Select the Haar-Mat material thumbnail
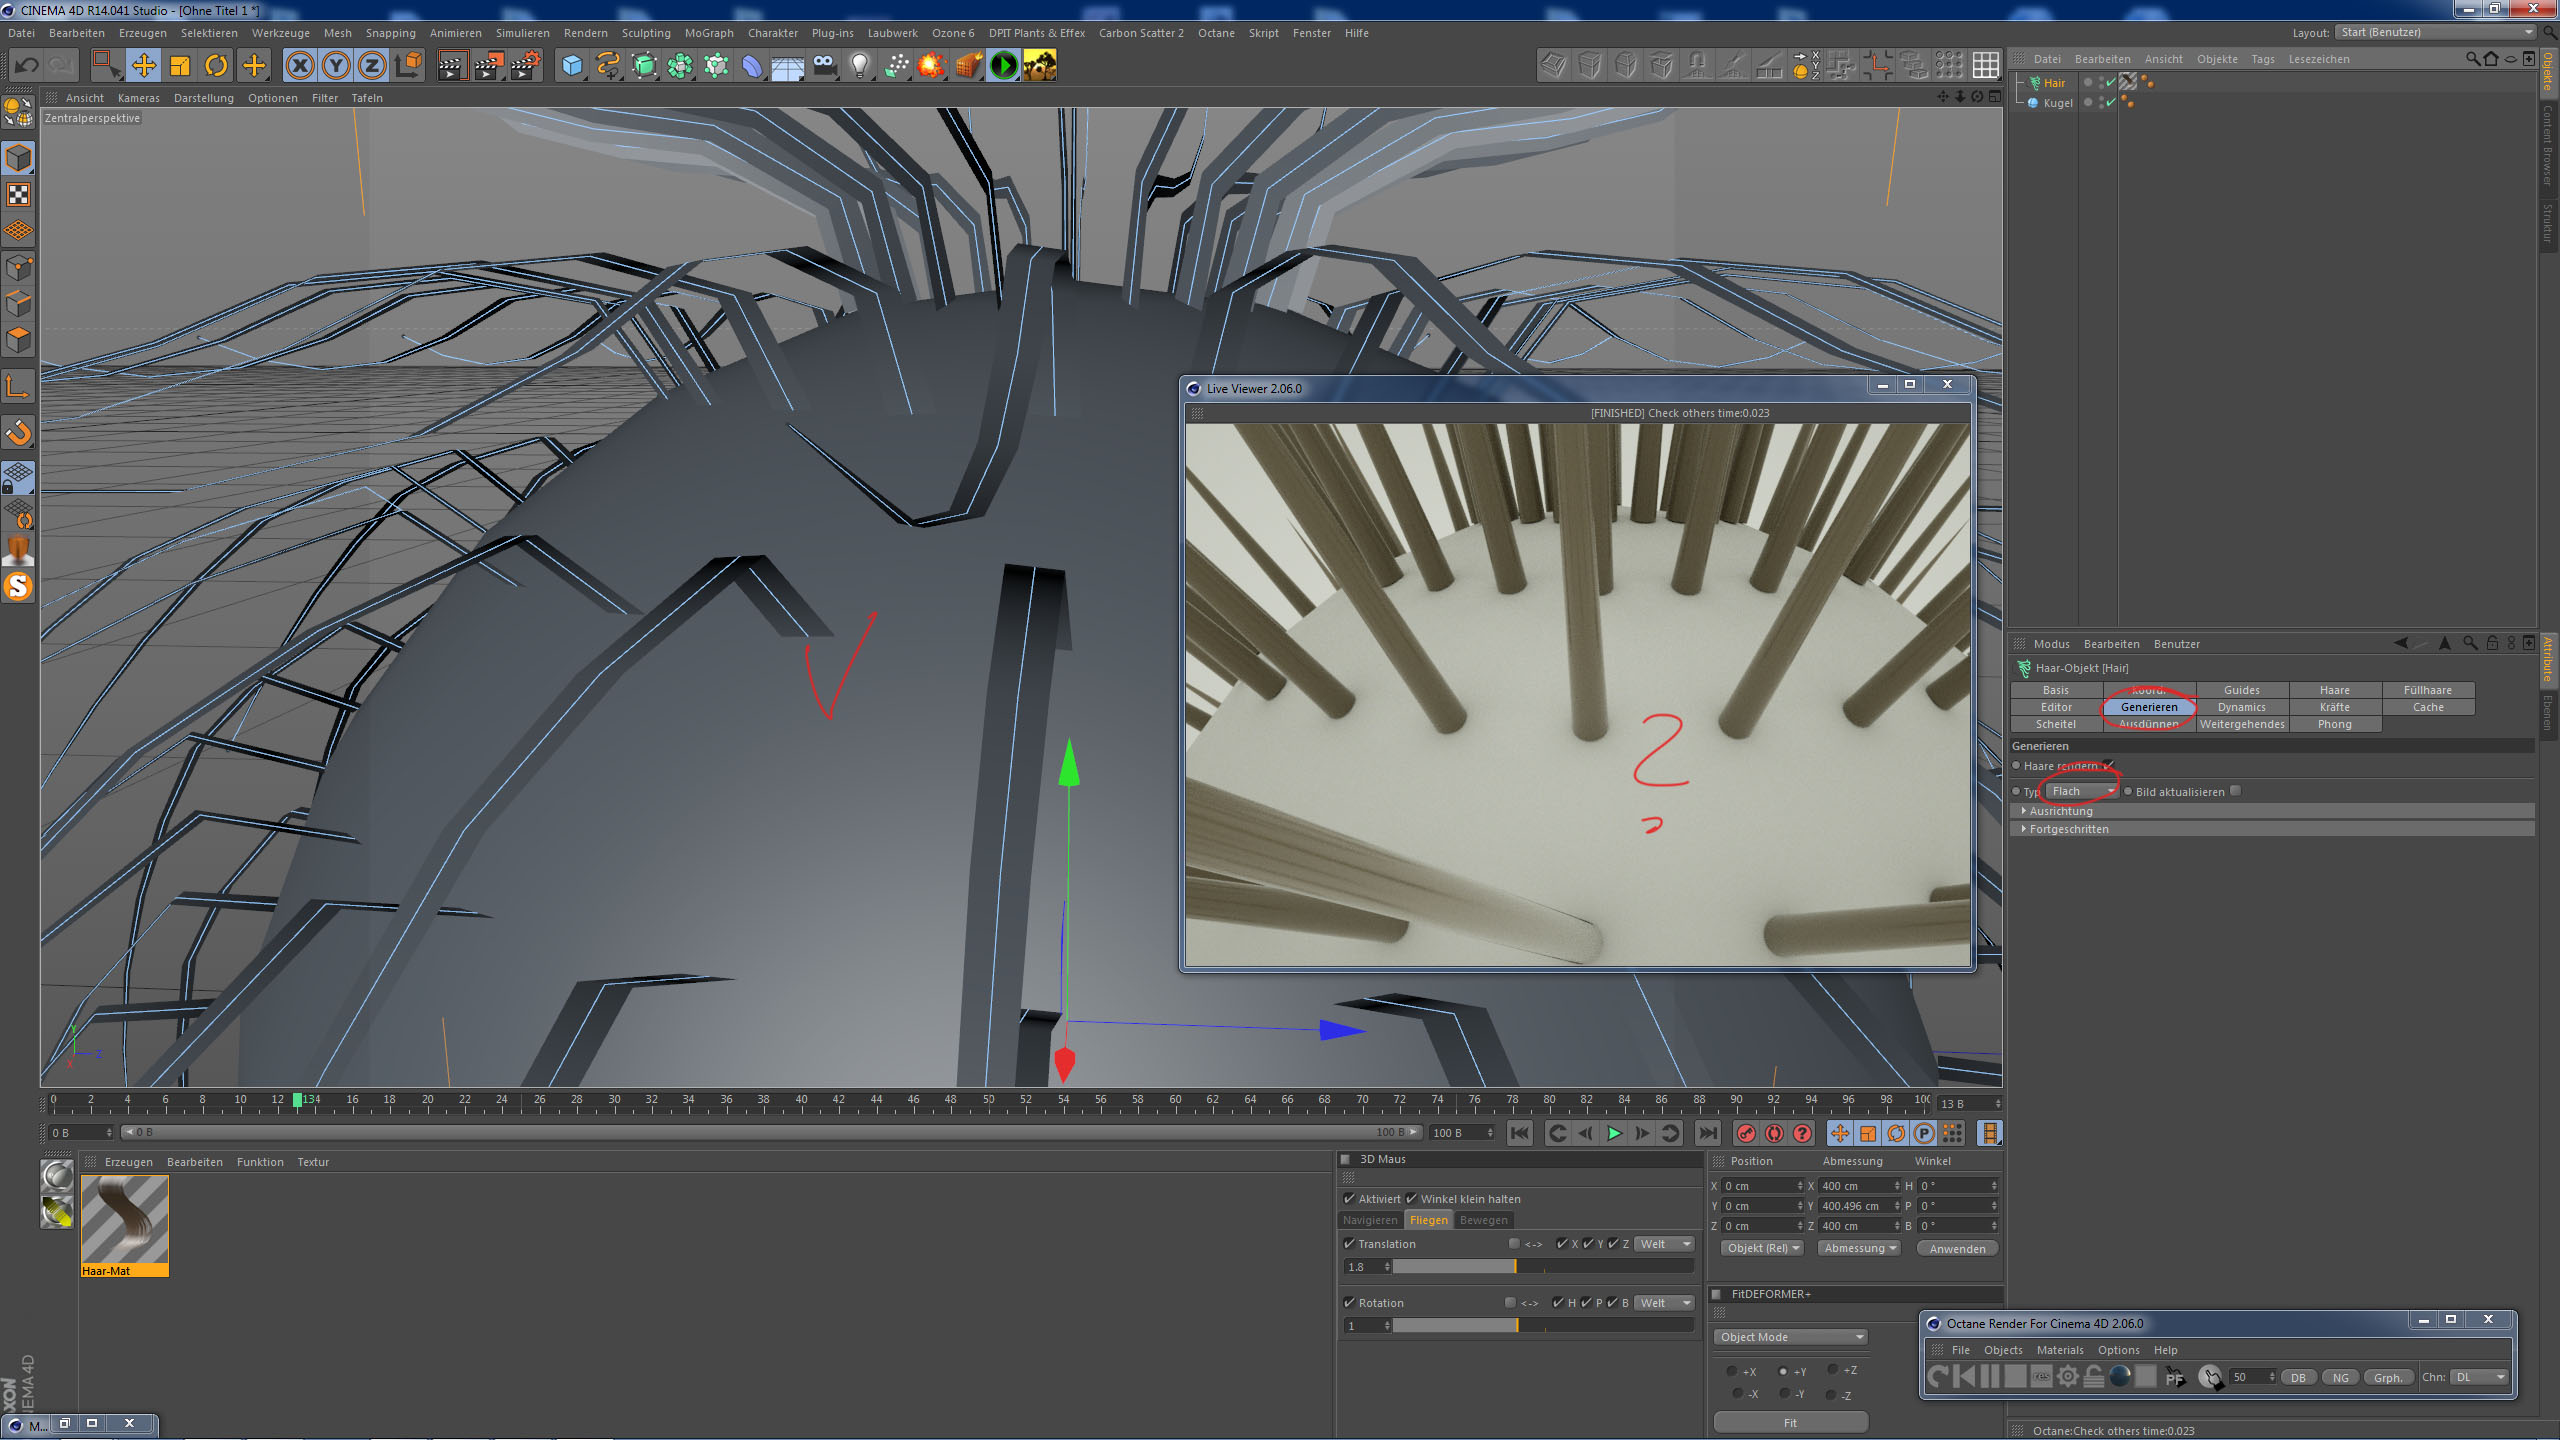This screenshot has height=1440, width=2560. tap(124, 1226)
